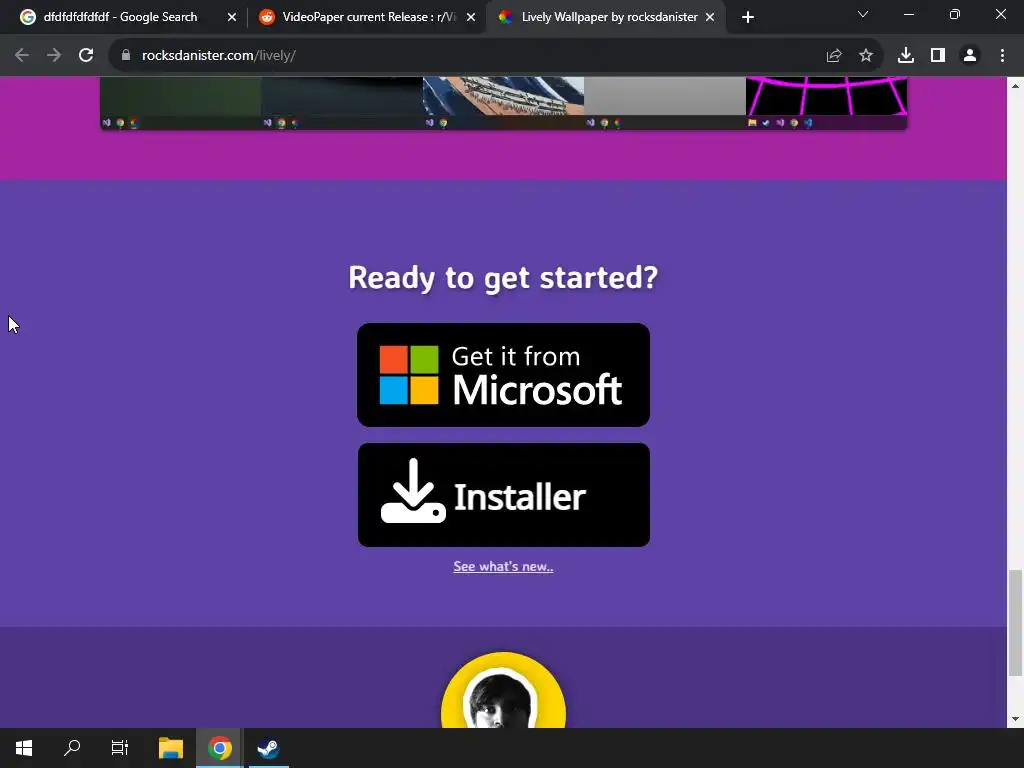Select the Lively Wallpaper by rocksdanister tab
The image size is (1024, 768).
[609, 17]
